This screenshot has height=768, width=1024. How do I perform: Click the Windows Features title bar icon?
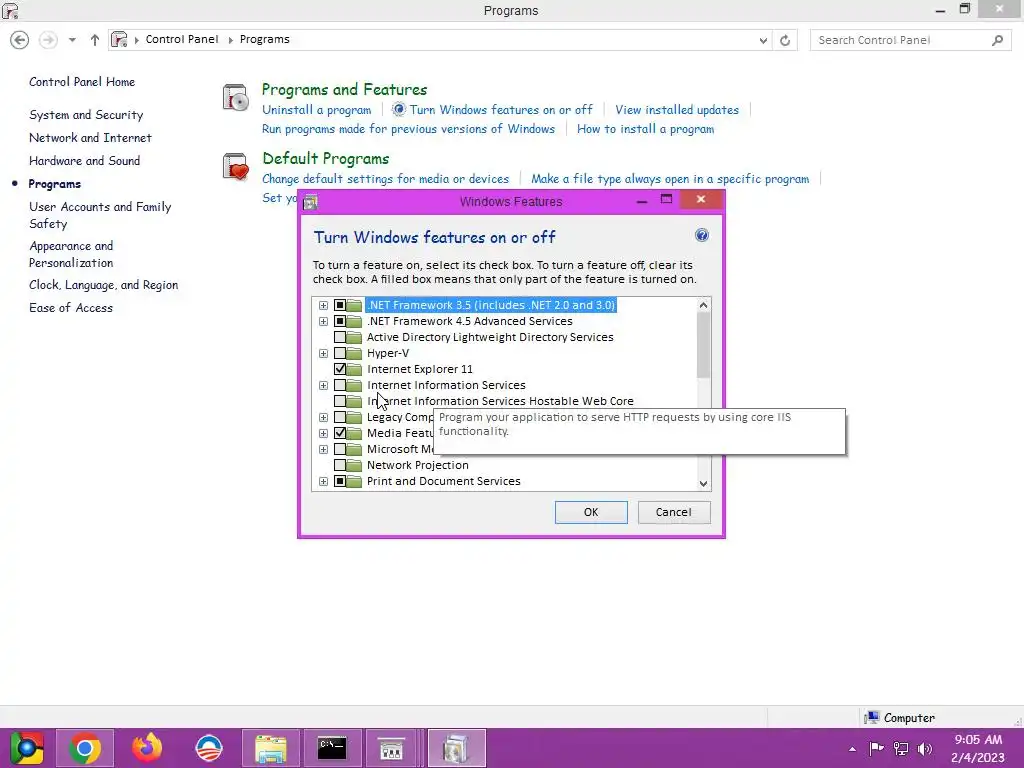click(x=311, y=202)
